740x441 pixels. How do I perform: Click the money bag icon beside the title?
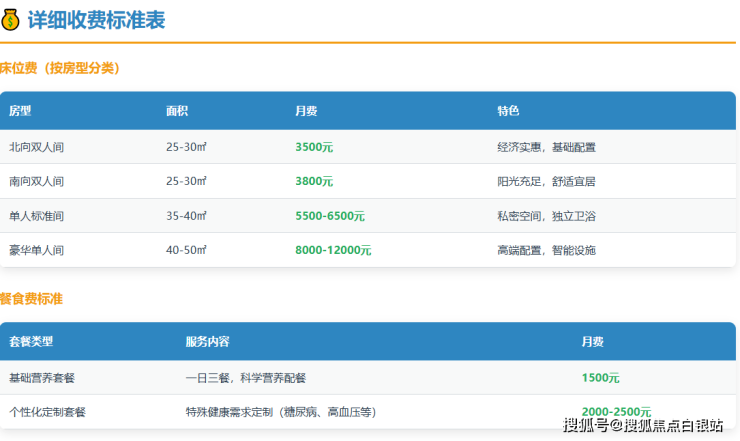coord(11,20)
